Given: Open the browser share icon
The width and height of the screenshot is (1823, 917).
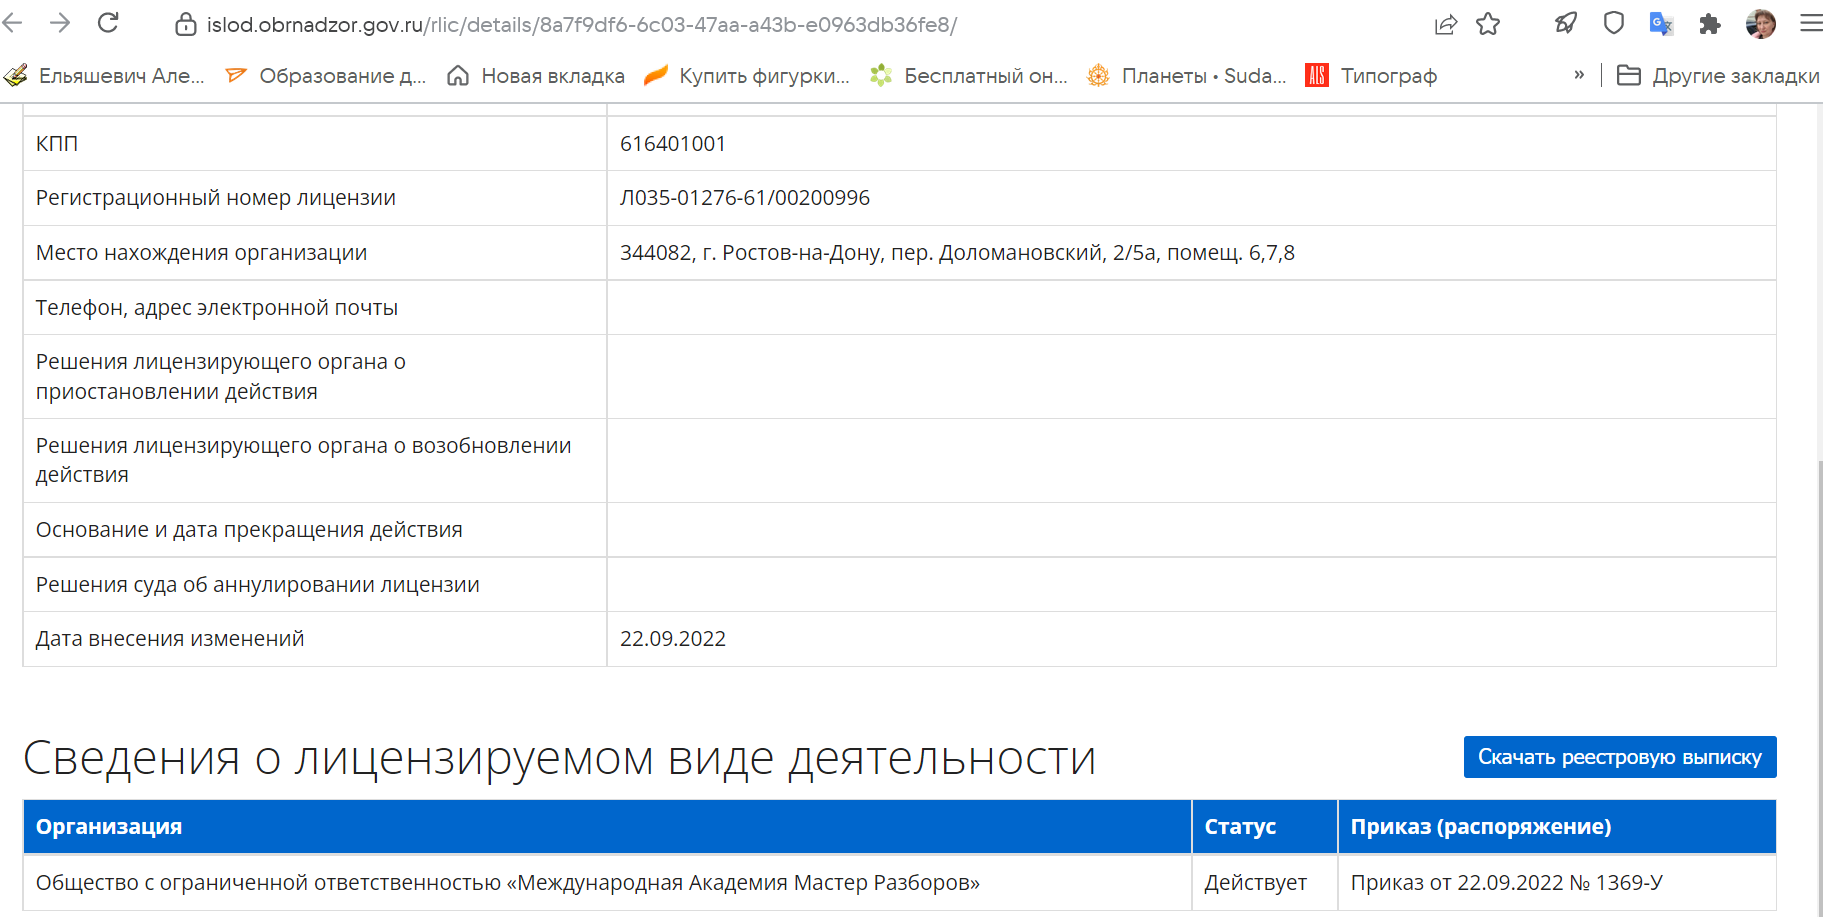Looking at the screenshot, I should click(x=1446, y=24).
